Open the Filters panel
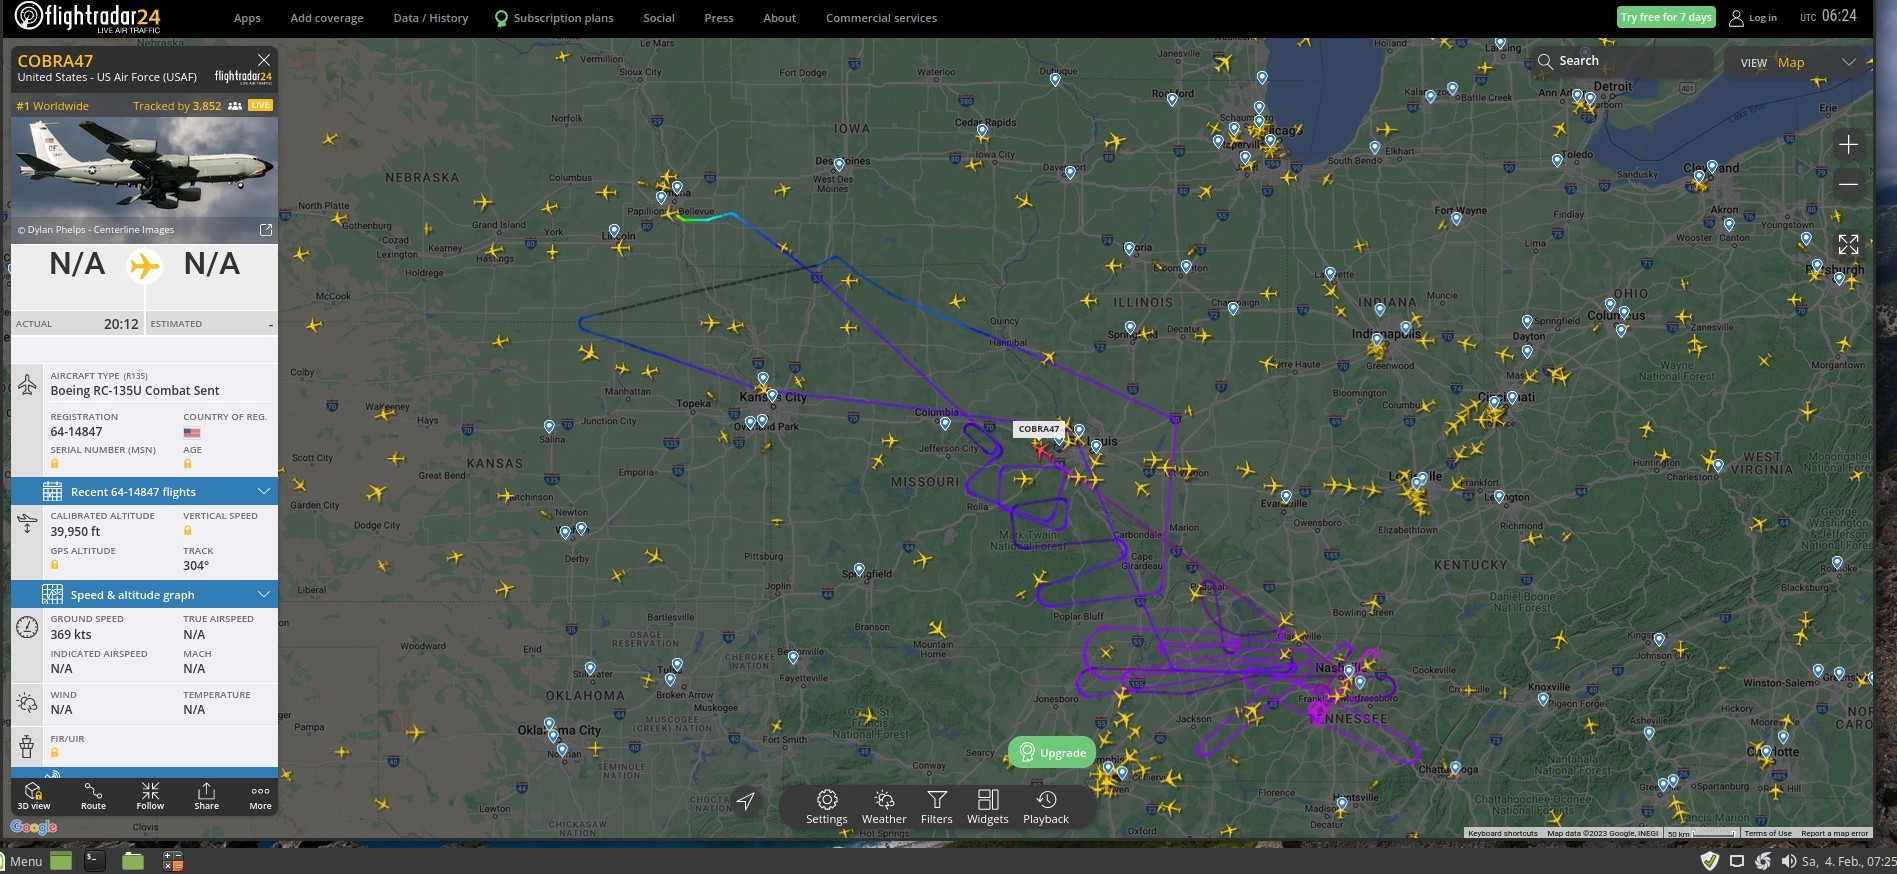The width and height of the screenshot is (1897, 874). (937, 807)
